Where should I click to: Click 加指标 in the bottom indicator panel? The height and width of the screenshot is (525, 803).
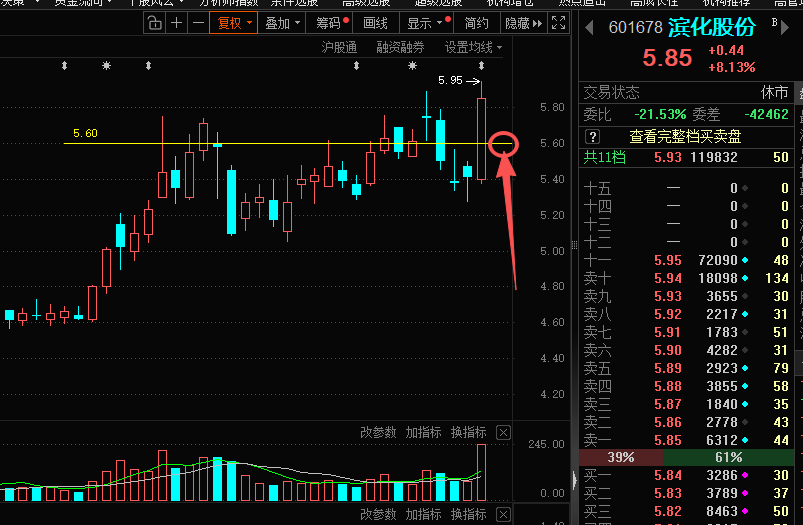tap(423, 514)
